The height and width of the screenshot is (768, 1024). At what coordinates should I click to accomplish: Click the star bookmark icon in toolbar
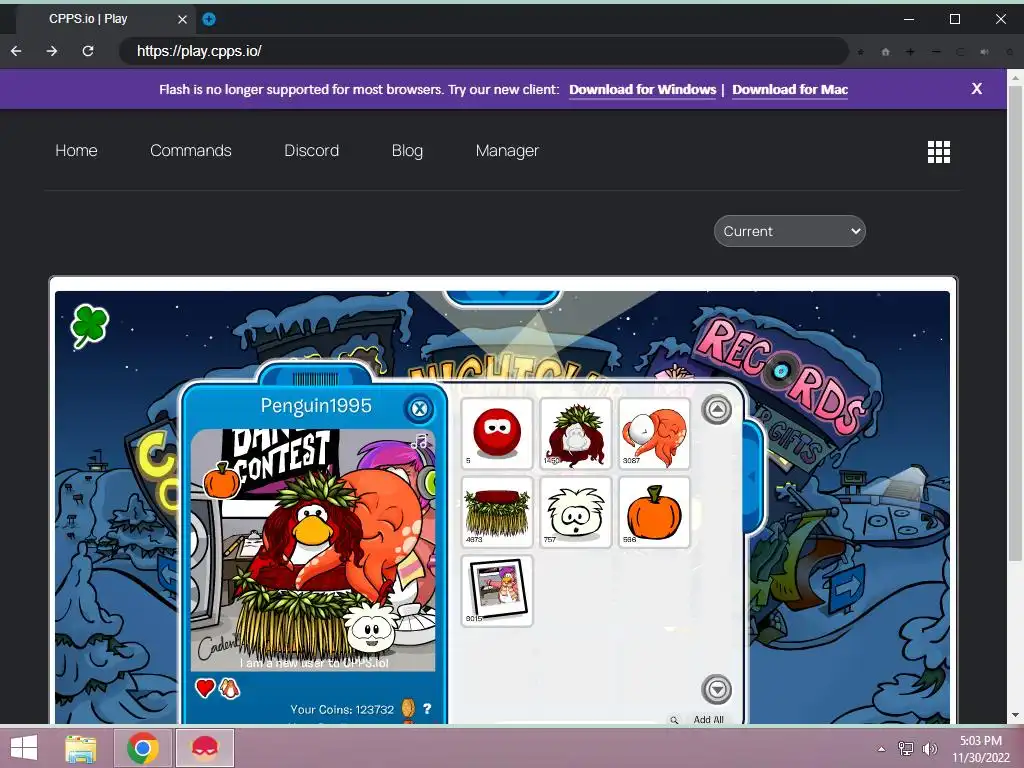pos(861,52)
